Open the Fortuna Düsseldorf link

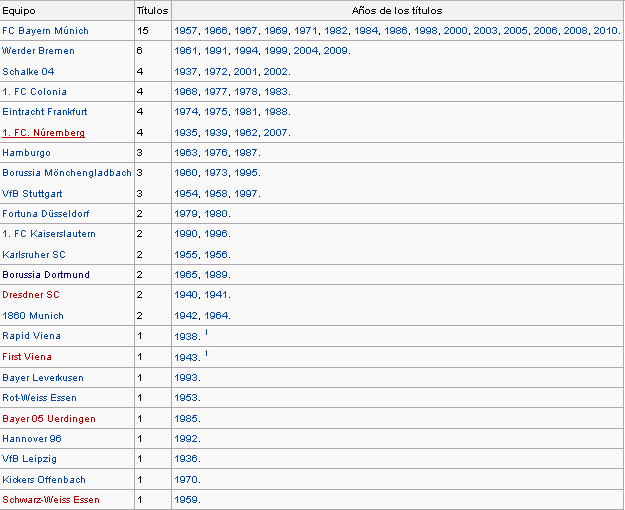[x=45, y=214]
